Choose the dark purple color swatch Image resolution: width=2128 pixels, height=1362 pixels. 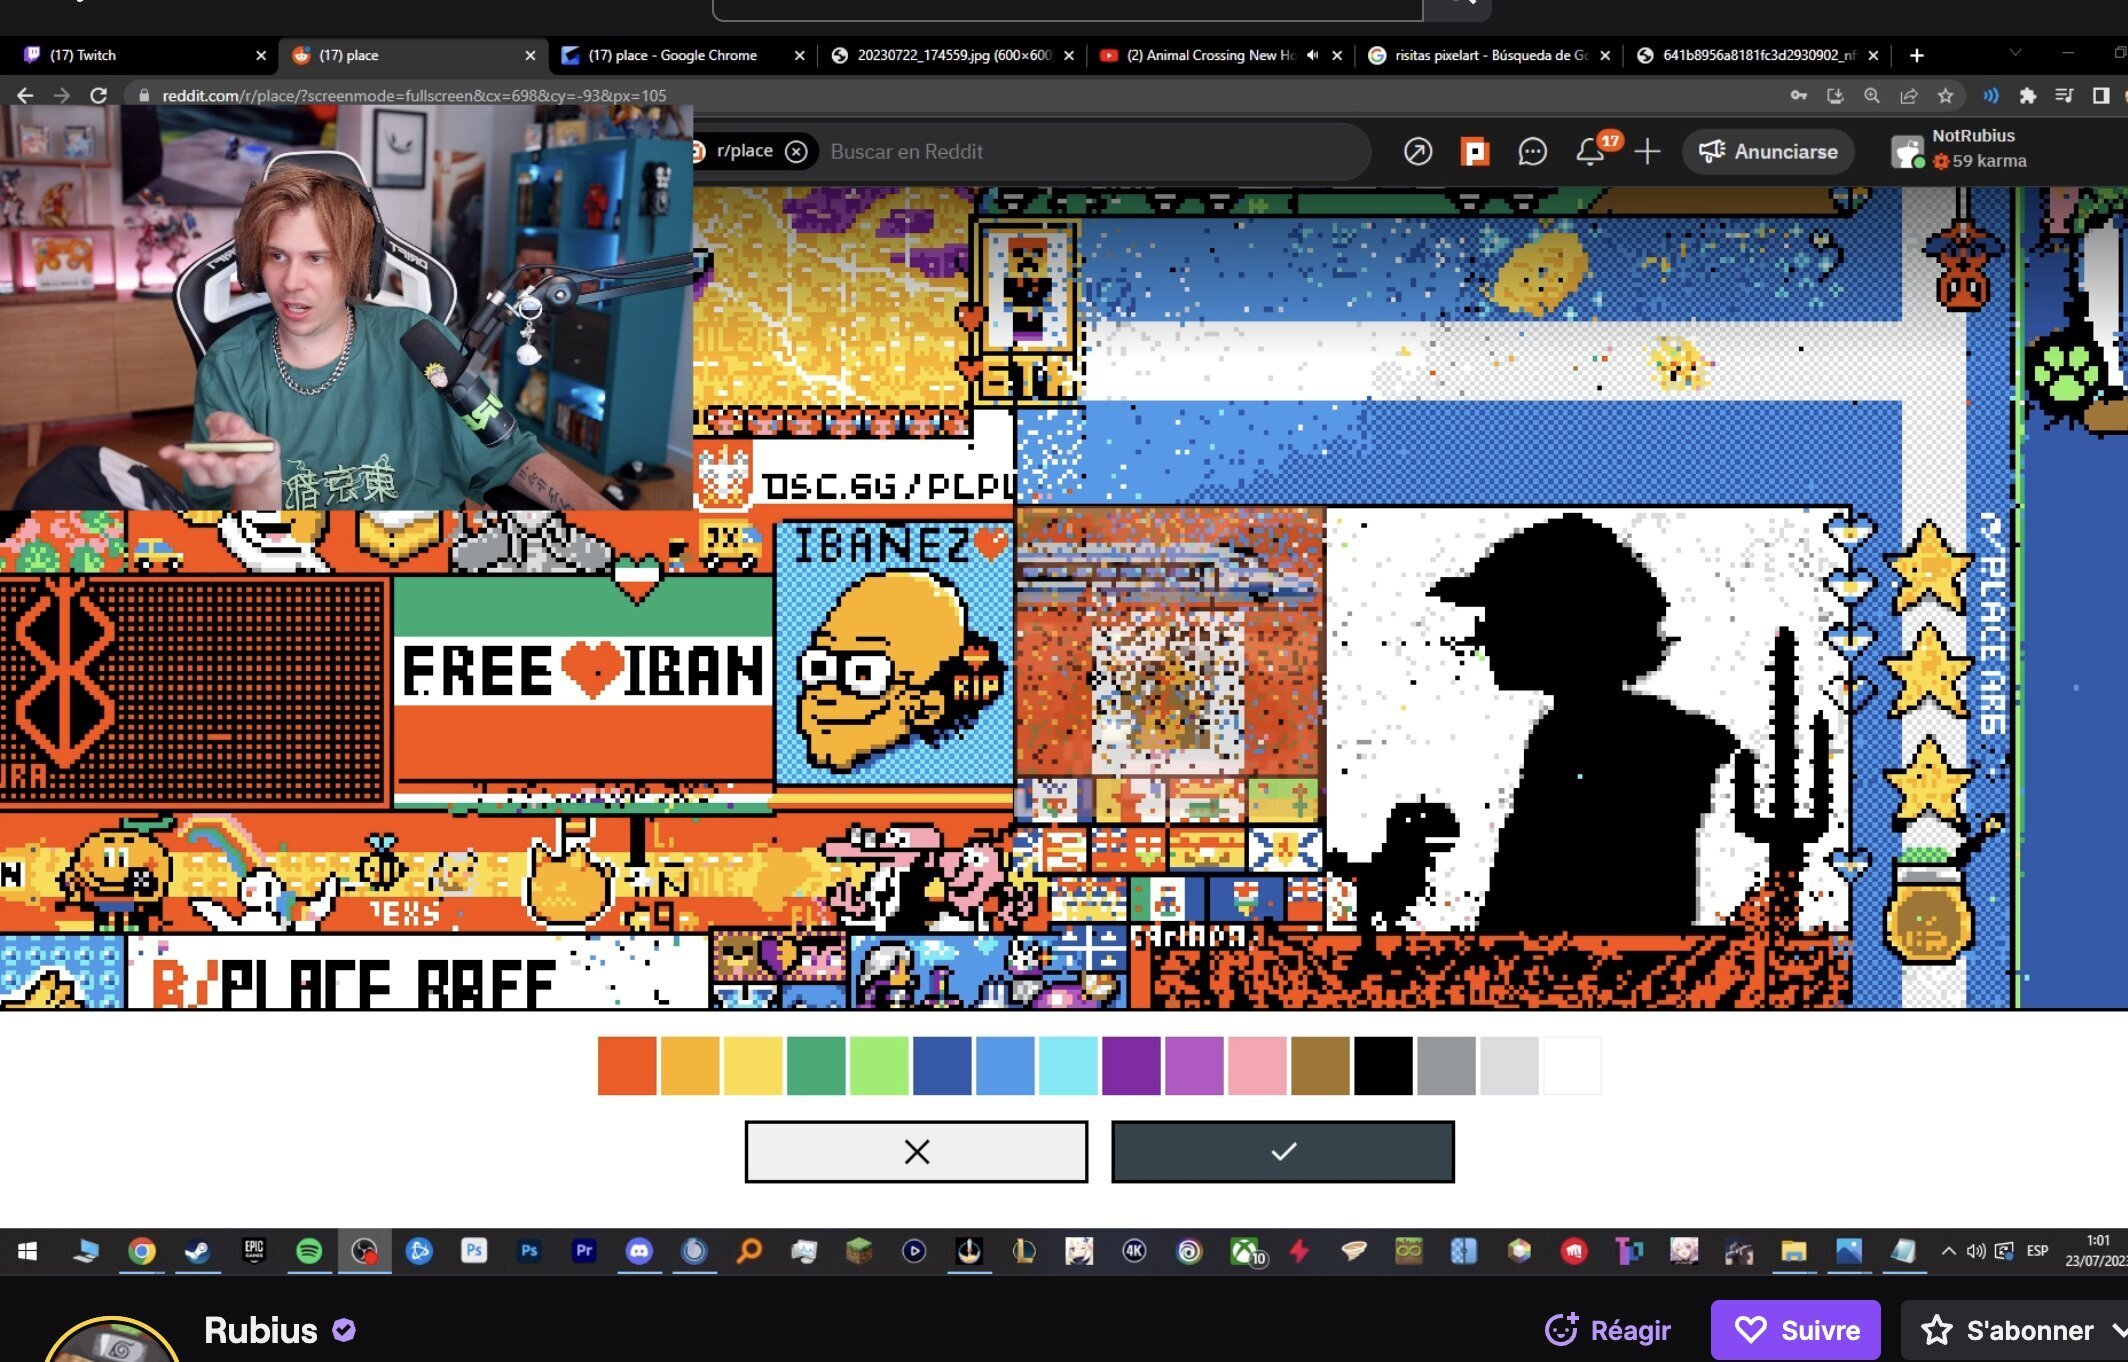pyautogui.click(x=1131, y=1066)
